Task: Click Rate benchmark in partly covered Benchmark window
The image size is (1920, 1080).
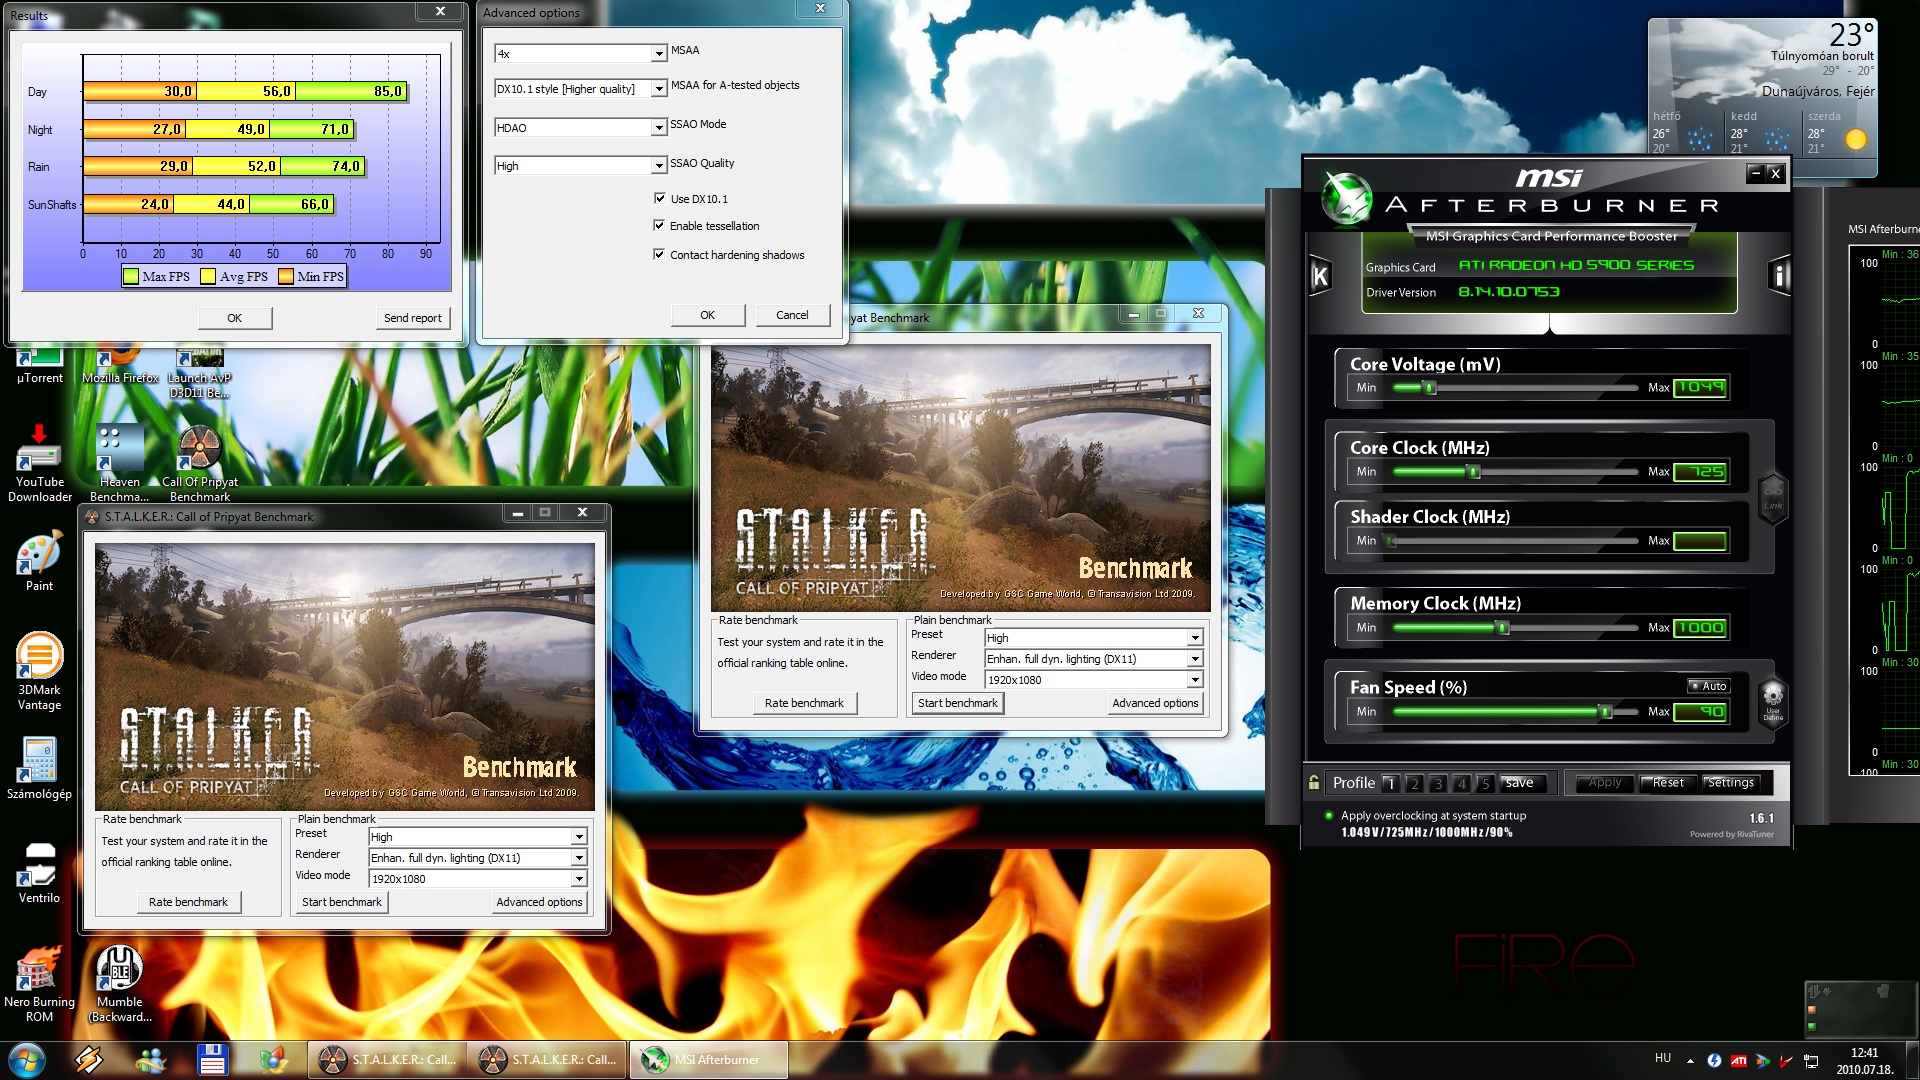Action: 804,703
